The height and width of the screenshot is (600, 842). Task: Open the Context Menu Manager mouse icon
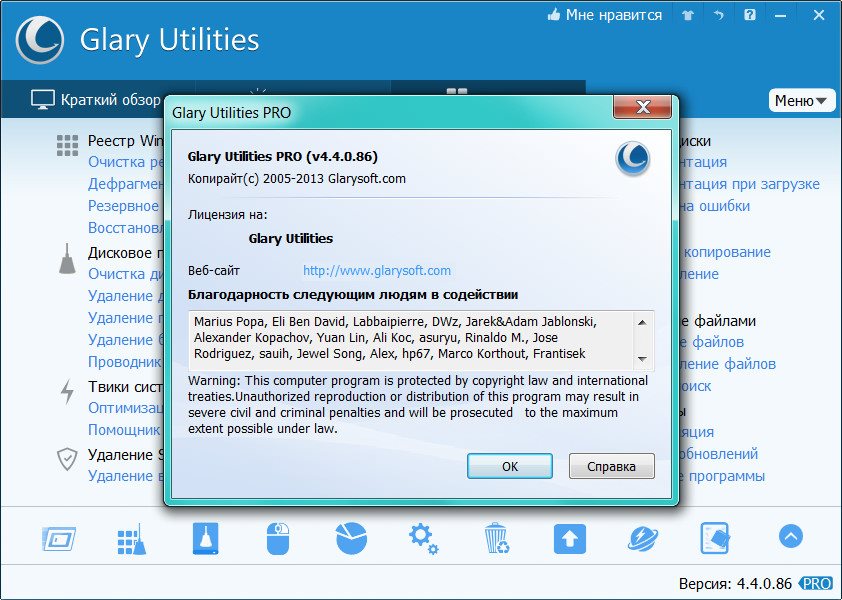pyautogui.click(x=278, y=539)
